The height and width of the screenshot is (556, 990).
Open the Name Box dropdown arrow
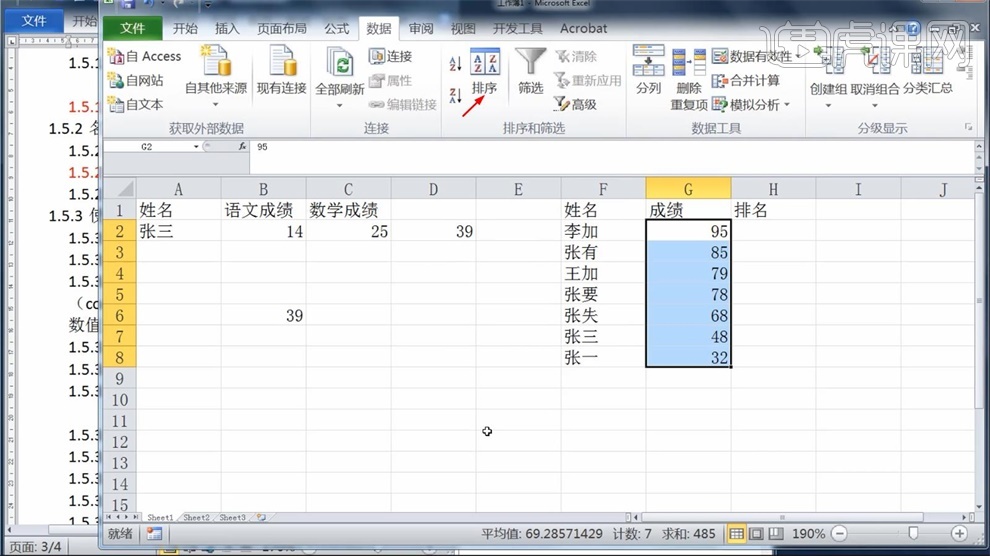pyautogui.click(x=196, y=146)
